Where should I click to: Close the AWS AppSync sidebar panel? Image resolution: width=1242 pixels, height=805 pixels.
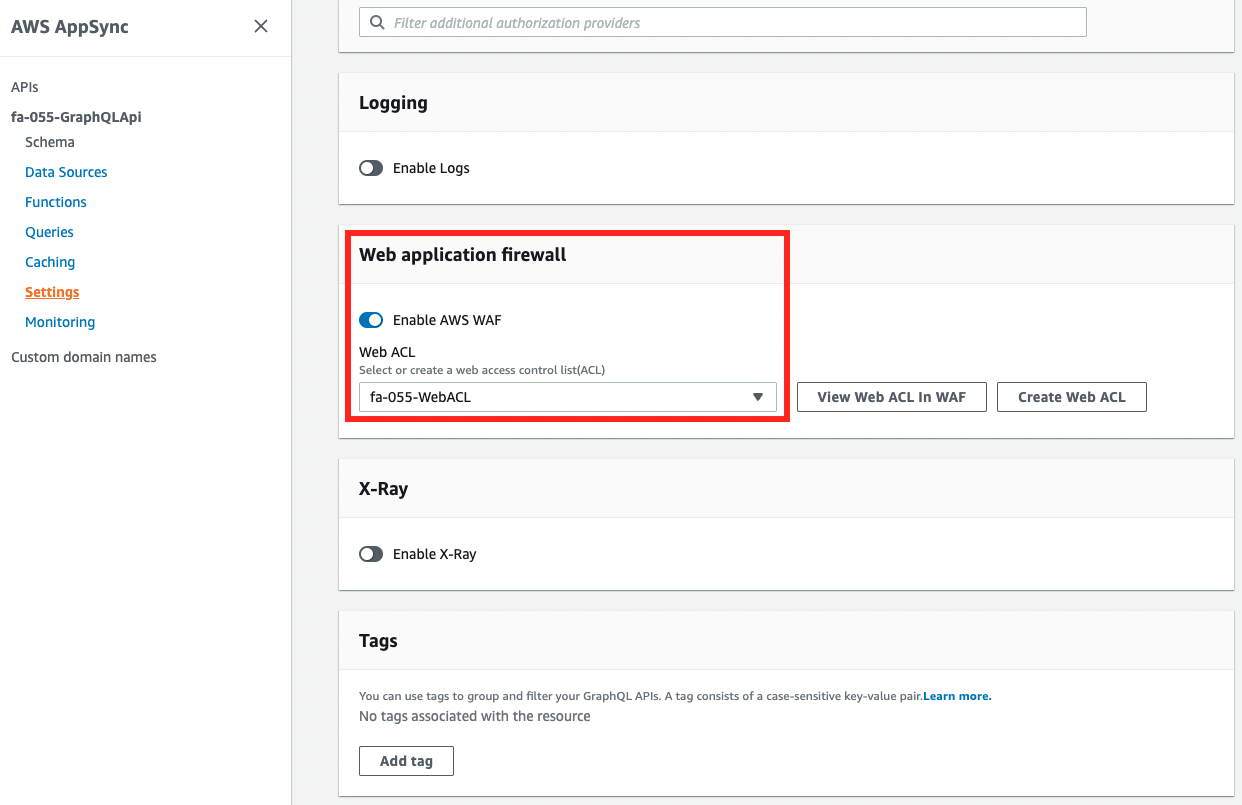click(x=261, y=26)
